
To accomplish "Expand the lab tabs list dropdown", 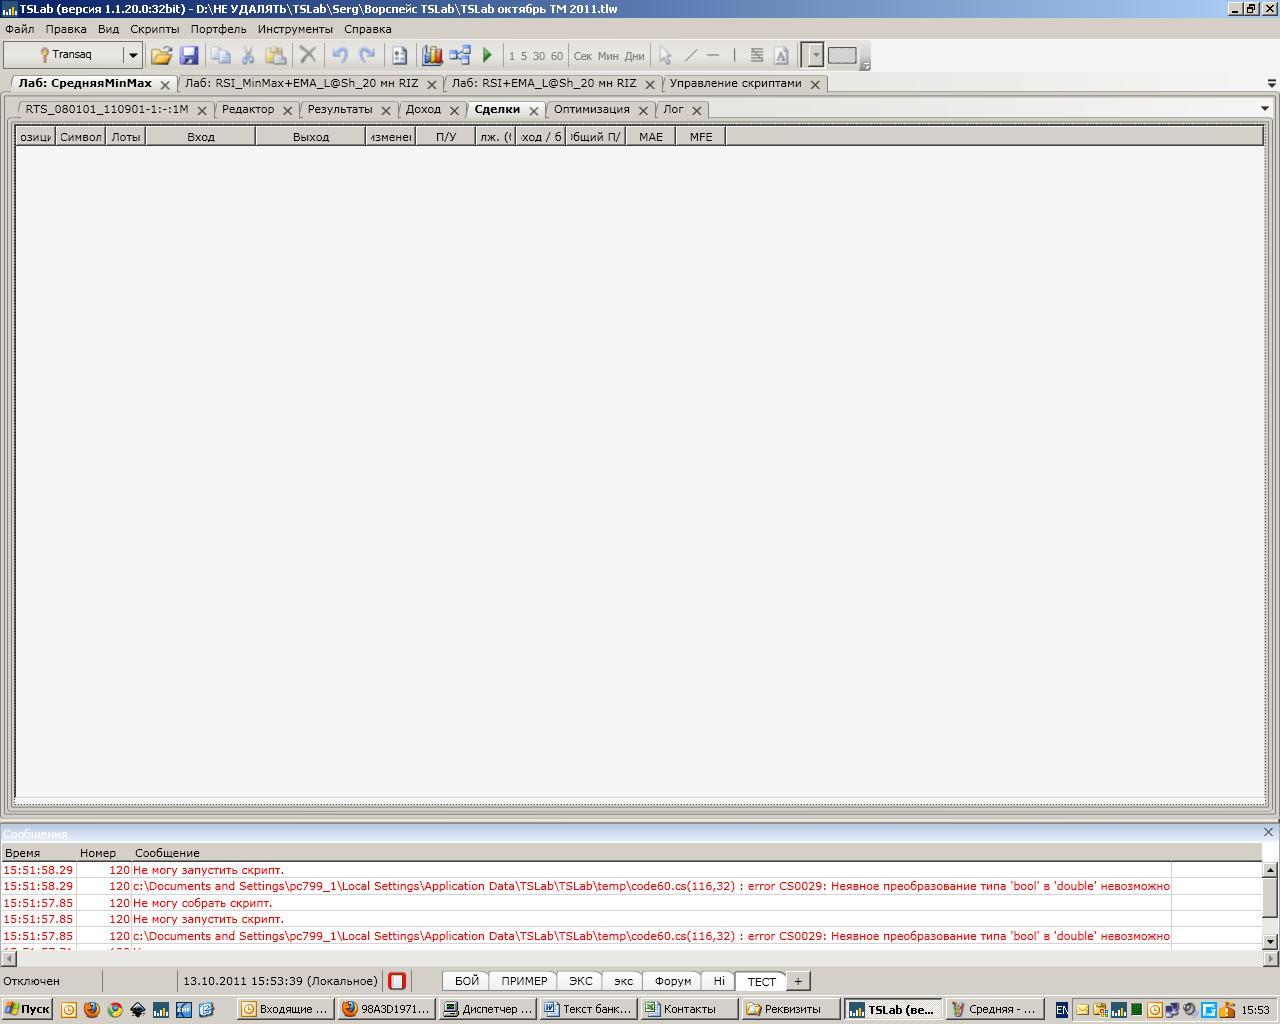I will pos(1272,83).
